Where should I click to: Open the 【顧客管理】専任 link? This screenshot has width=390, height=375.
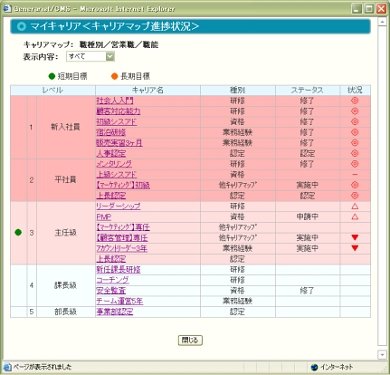click(122, 238)
